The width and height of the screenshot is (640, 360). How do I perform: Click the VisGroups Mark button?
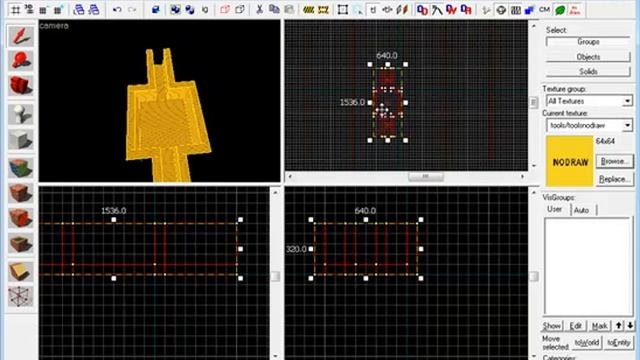(599, 326)
